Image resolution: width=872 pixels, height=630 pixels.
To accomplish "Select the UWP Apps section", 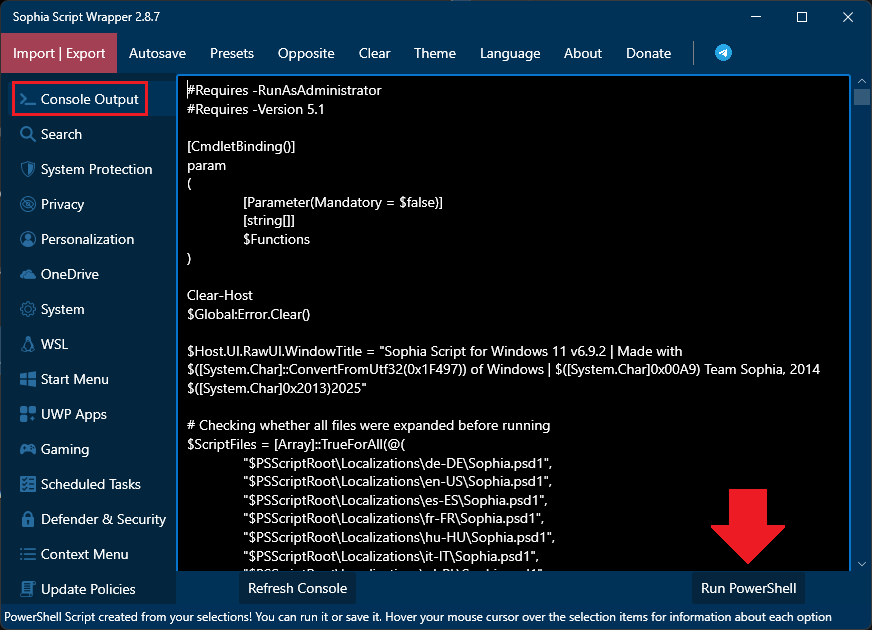I will coord(73,414).
